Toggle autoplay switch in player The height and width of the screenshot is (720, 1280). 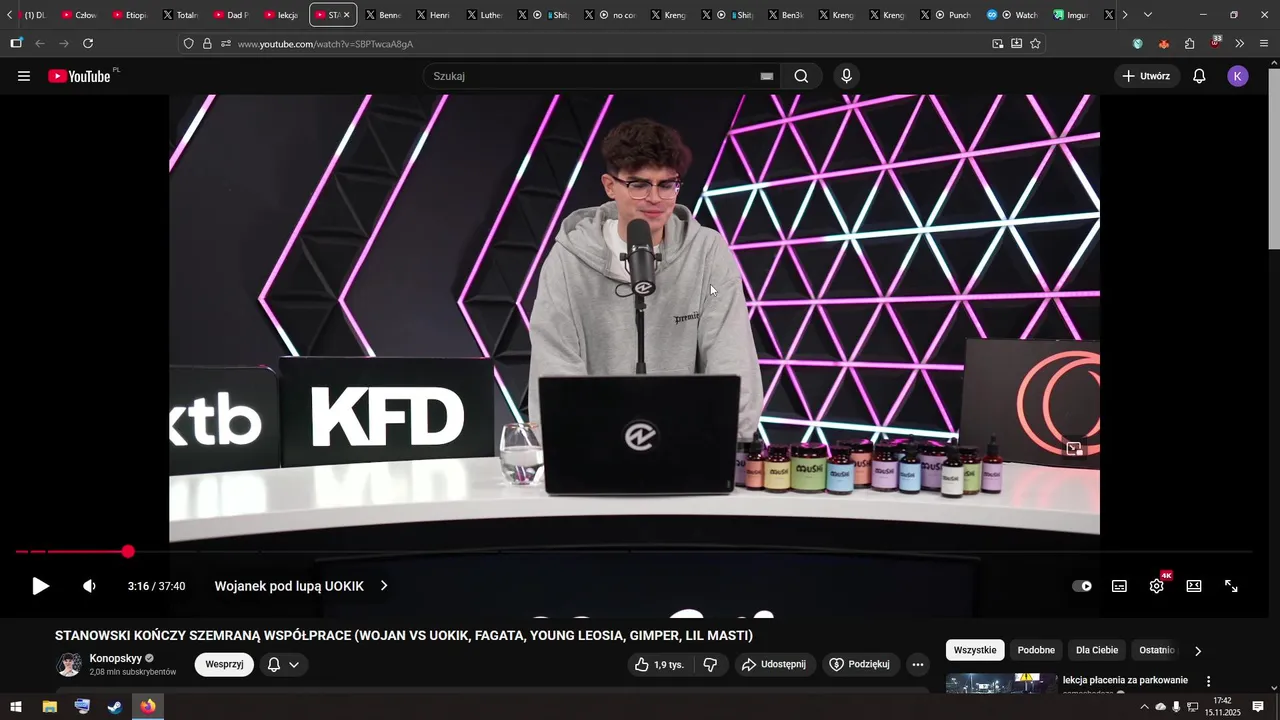(x=1082, y=586)
